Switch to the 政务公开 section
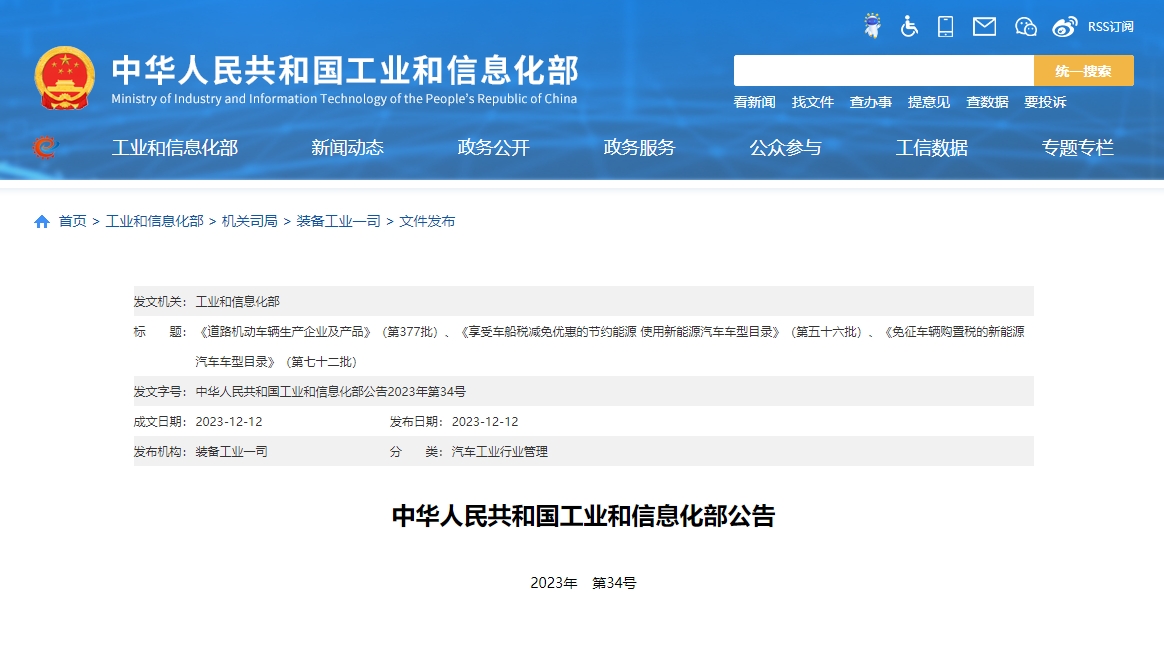 point(492,147)
